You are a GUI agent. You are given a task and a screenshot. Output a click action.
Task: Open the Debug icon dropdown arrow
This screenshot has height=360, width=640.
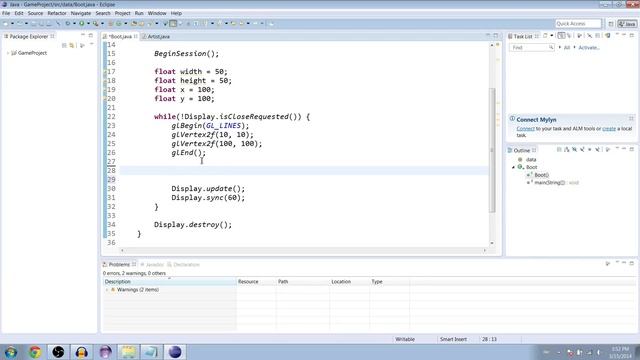(x=74, y=24)
